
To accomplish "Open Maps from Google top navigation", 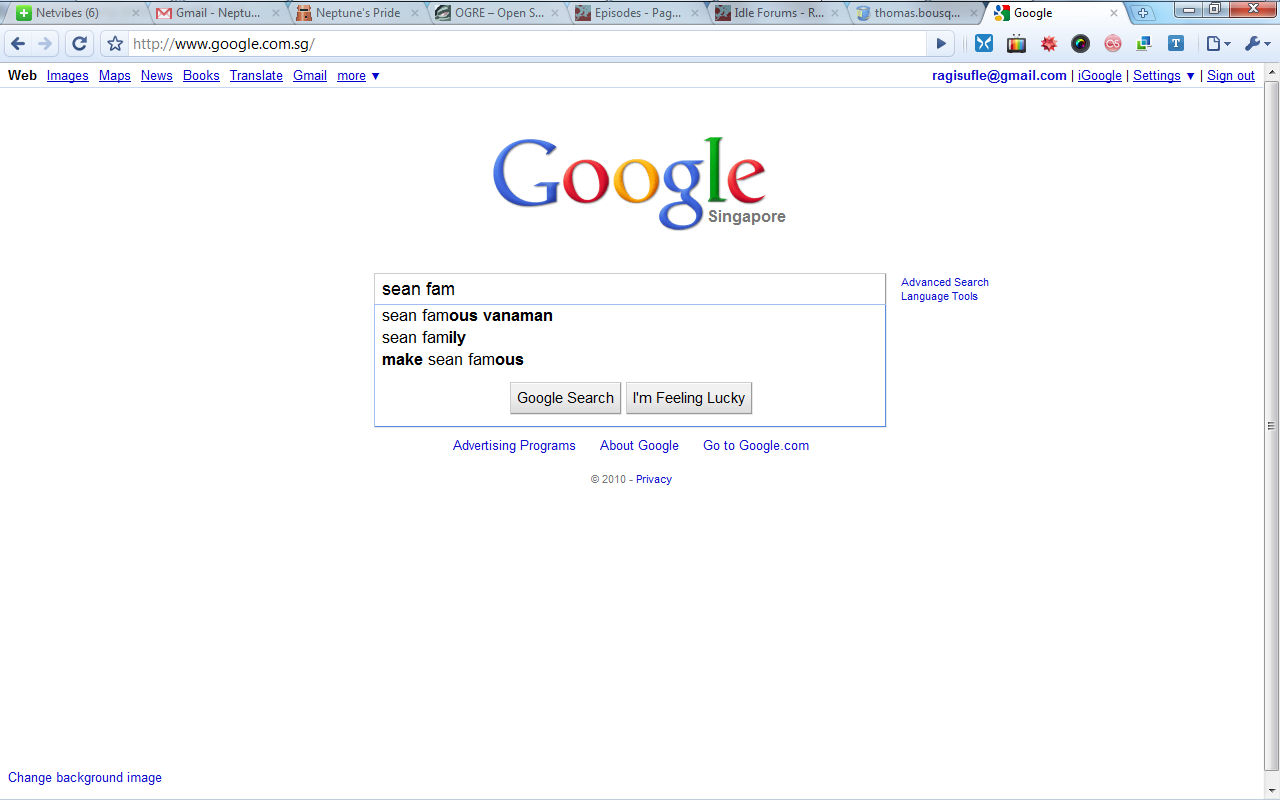I will [115, 76].
